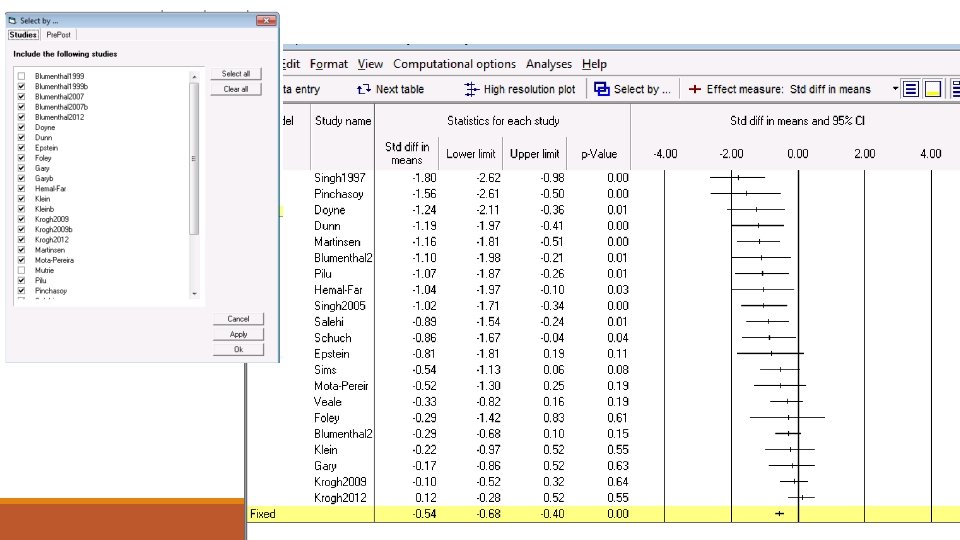960x540 pixels.
Task: Open the High resolution plot icon
Action: [471, 89]
